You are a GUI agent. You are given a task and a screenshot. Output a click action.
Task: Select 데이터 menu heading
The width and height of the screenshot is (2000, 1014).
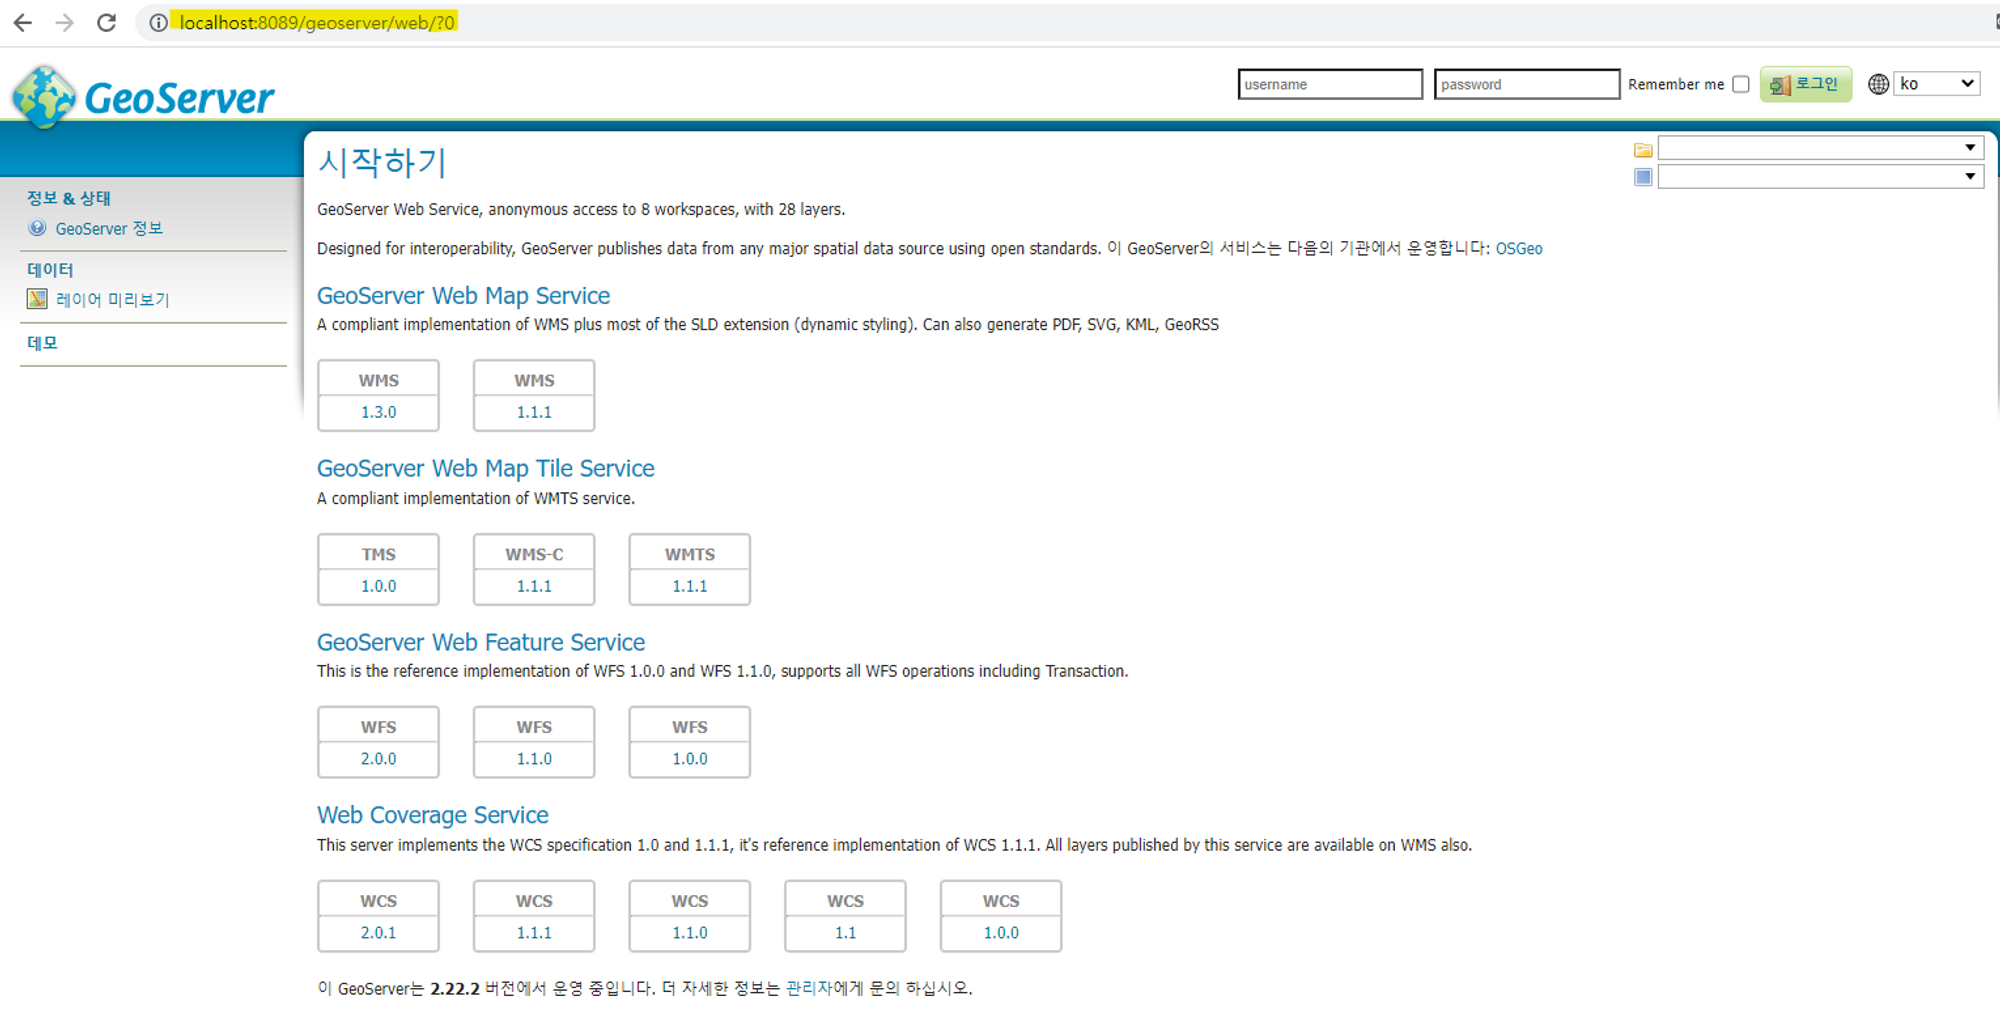pos(50,269)
